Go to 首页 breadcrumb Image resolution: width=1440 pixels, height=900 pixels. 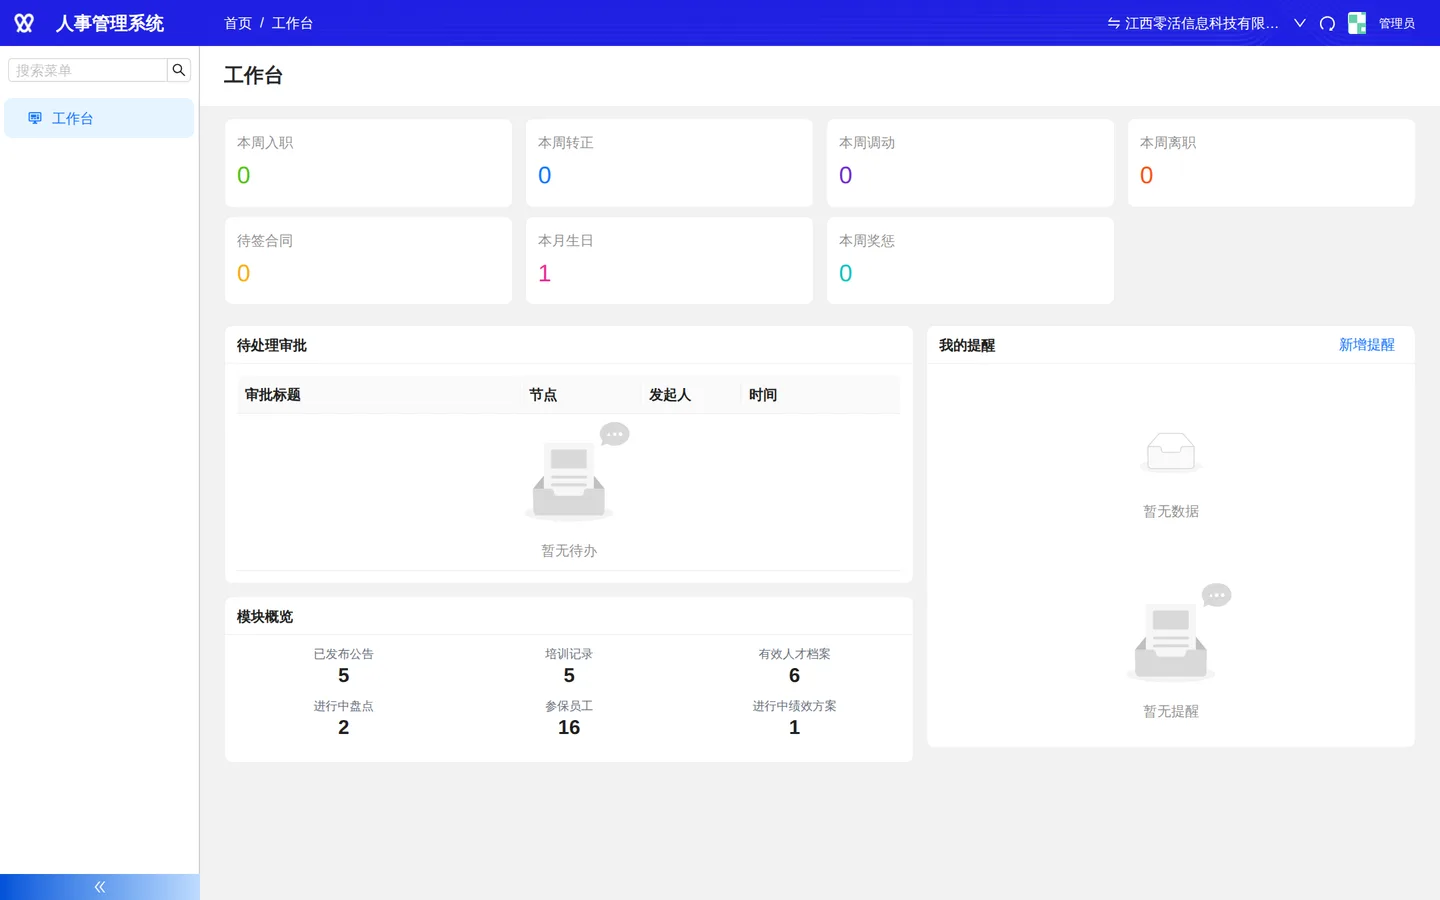(x=238, y=23)
